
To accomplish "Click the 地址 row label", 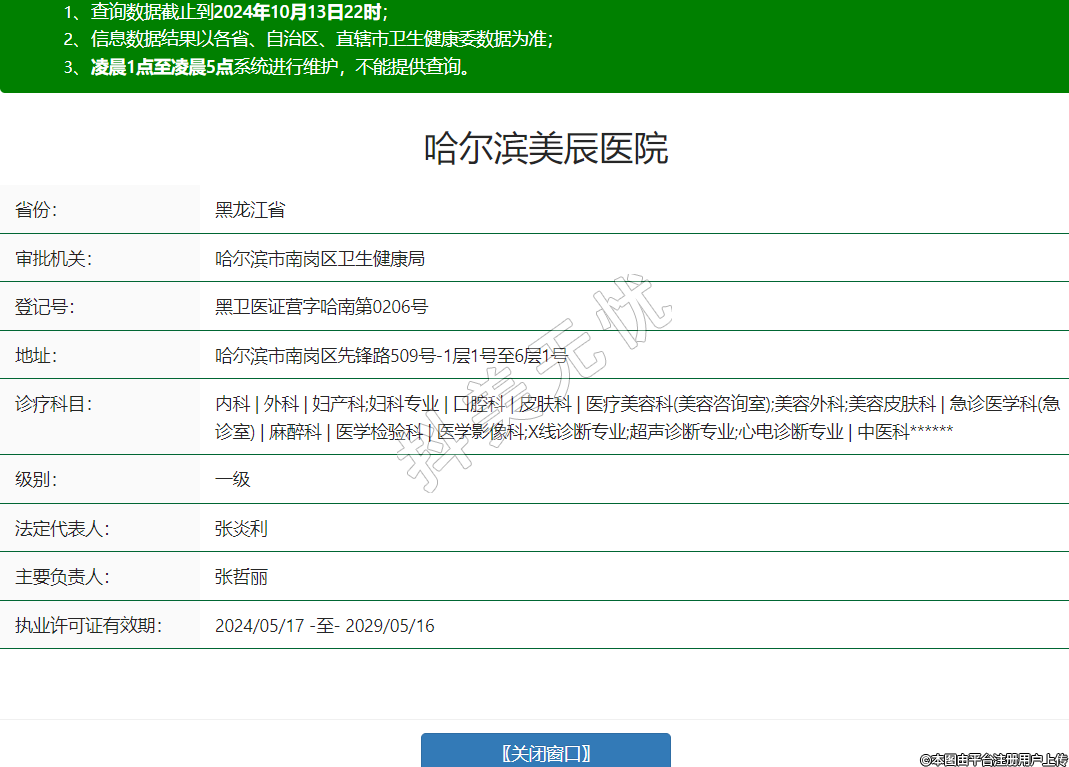I will pyautogui.click(x=36, y=355).
